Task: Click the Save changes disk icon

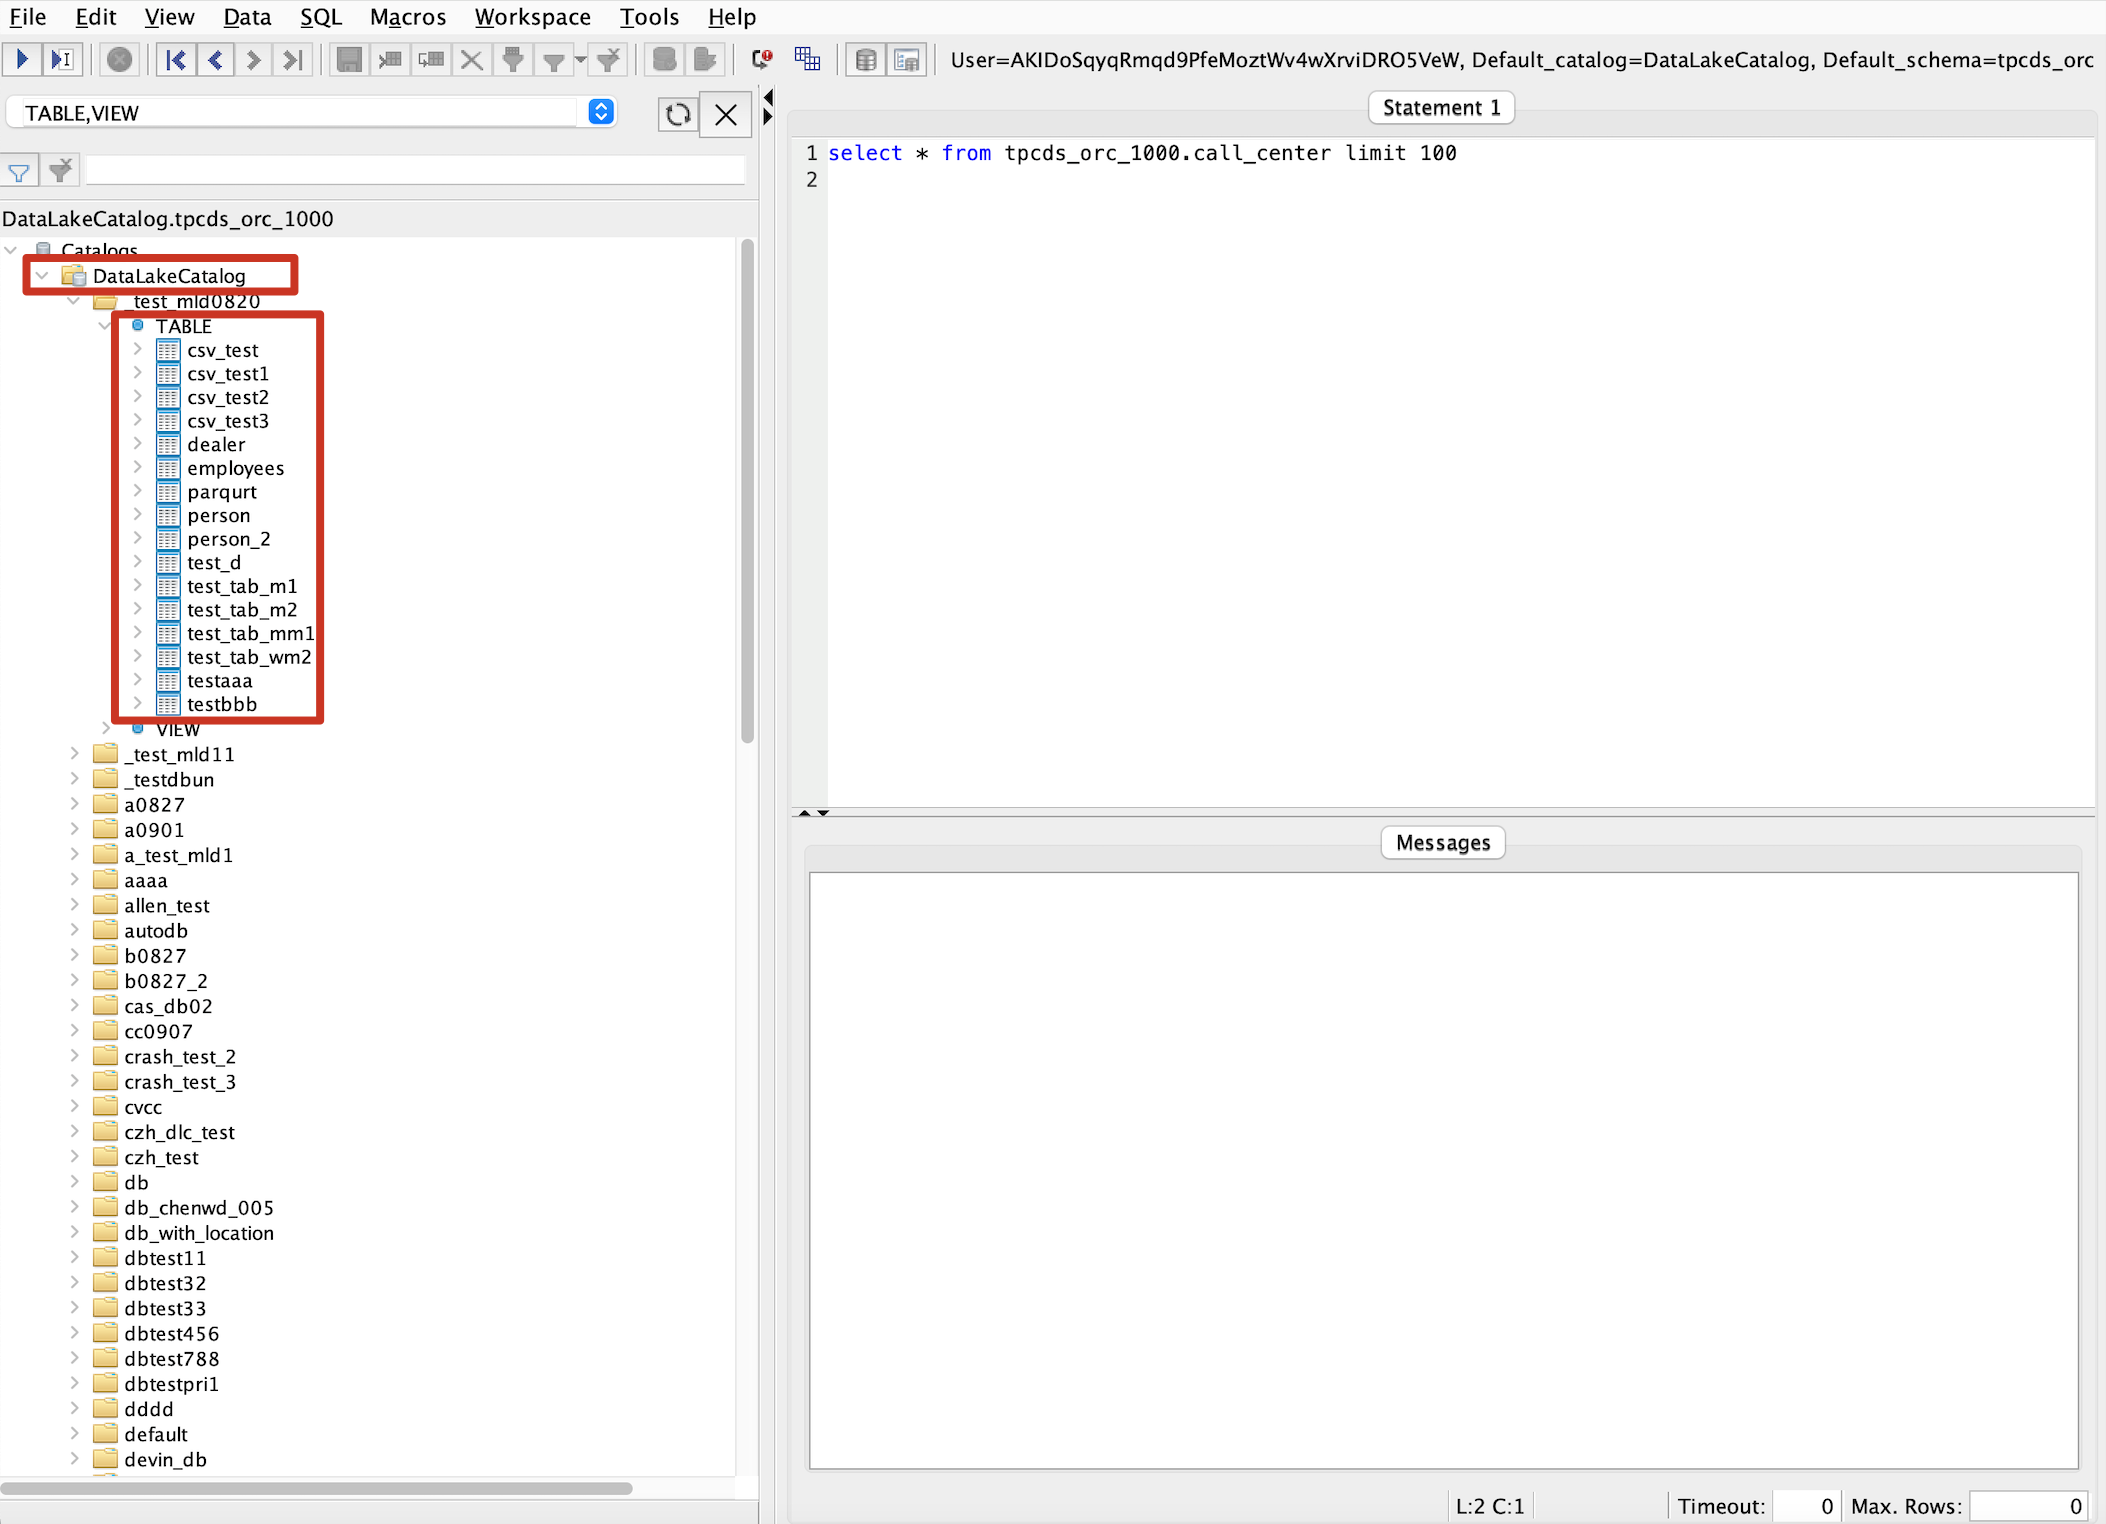Action: (x=348, y=60)
